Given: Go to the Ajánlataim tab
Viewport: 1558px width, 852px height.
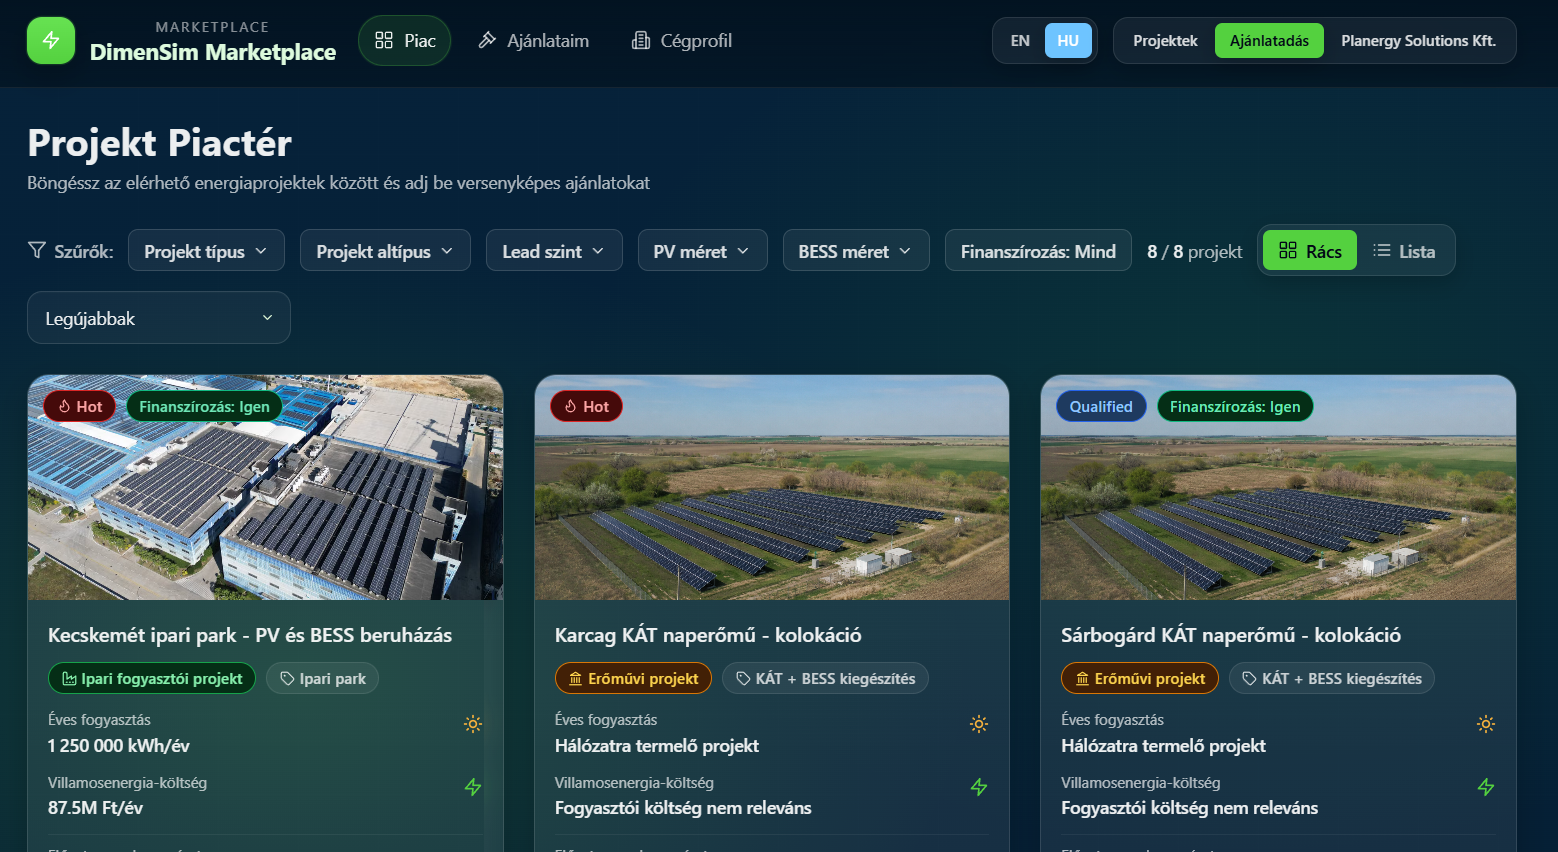Looking at the screenshot, I should [x=534, y=41].
